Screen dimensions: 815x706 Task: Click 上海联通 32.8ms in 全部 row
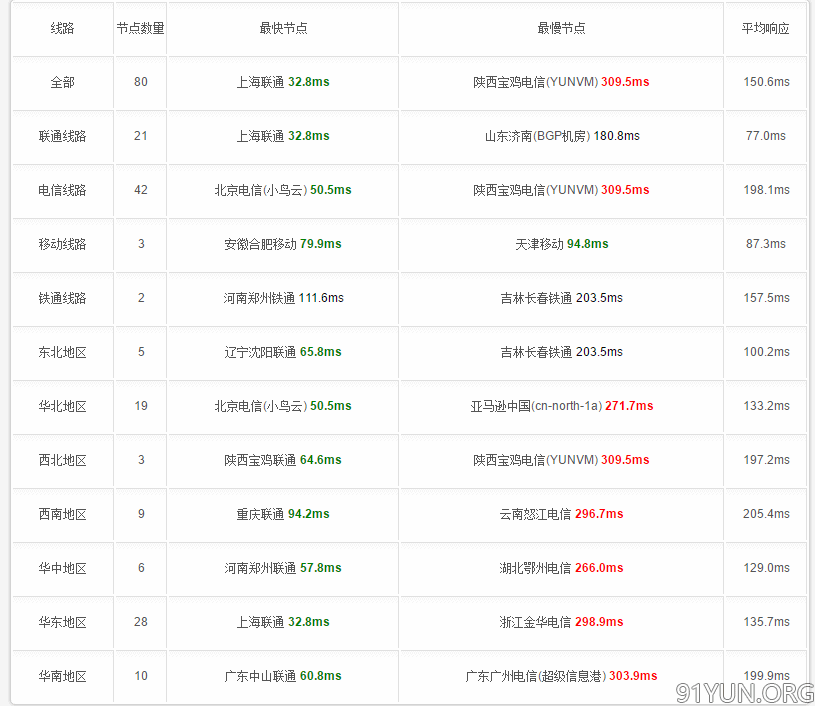[x=283, y=82]
